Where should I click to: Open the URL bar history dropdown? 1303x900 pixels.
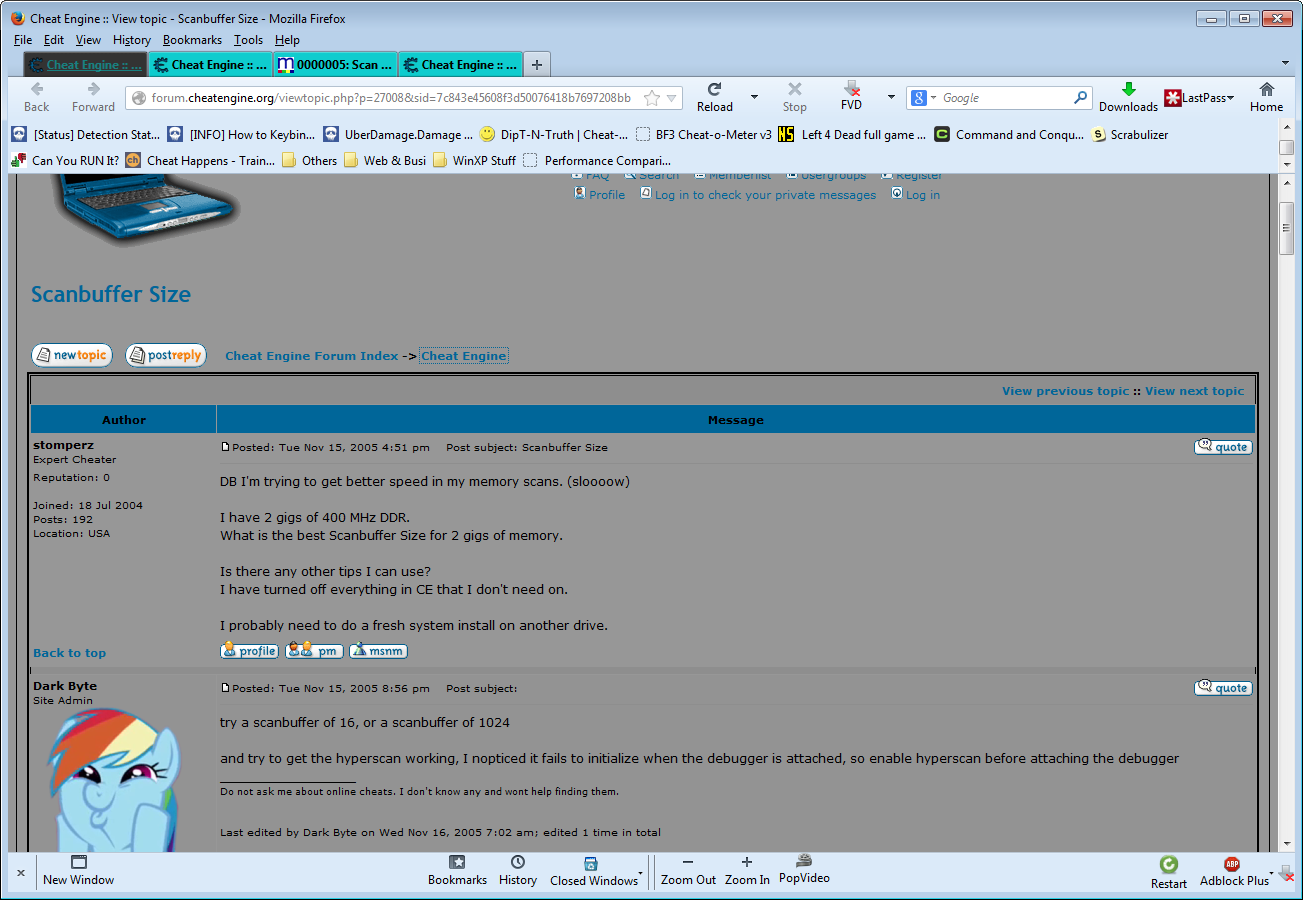[673, 98]
